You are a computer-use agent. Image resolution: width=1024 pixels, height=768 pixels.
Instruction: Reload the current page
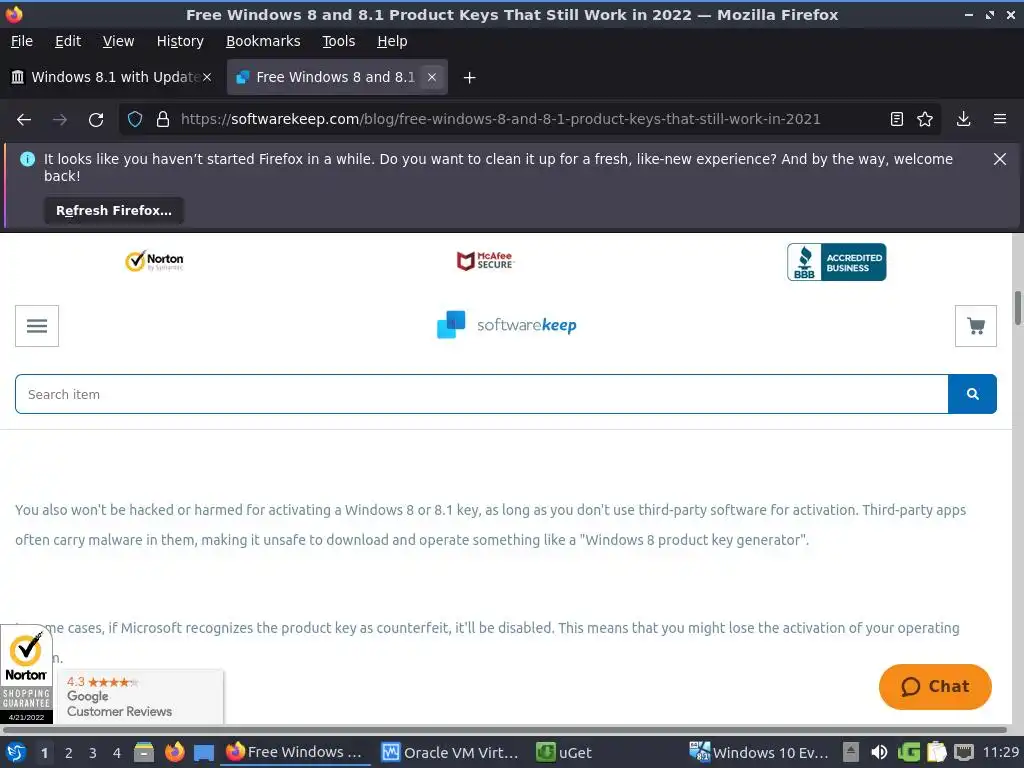pyautogui.click(x=96, y=120)
